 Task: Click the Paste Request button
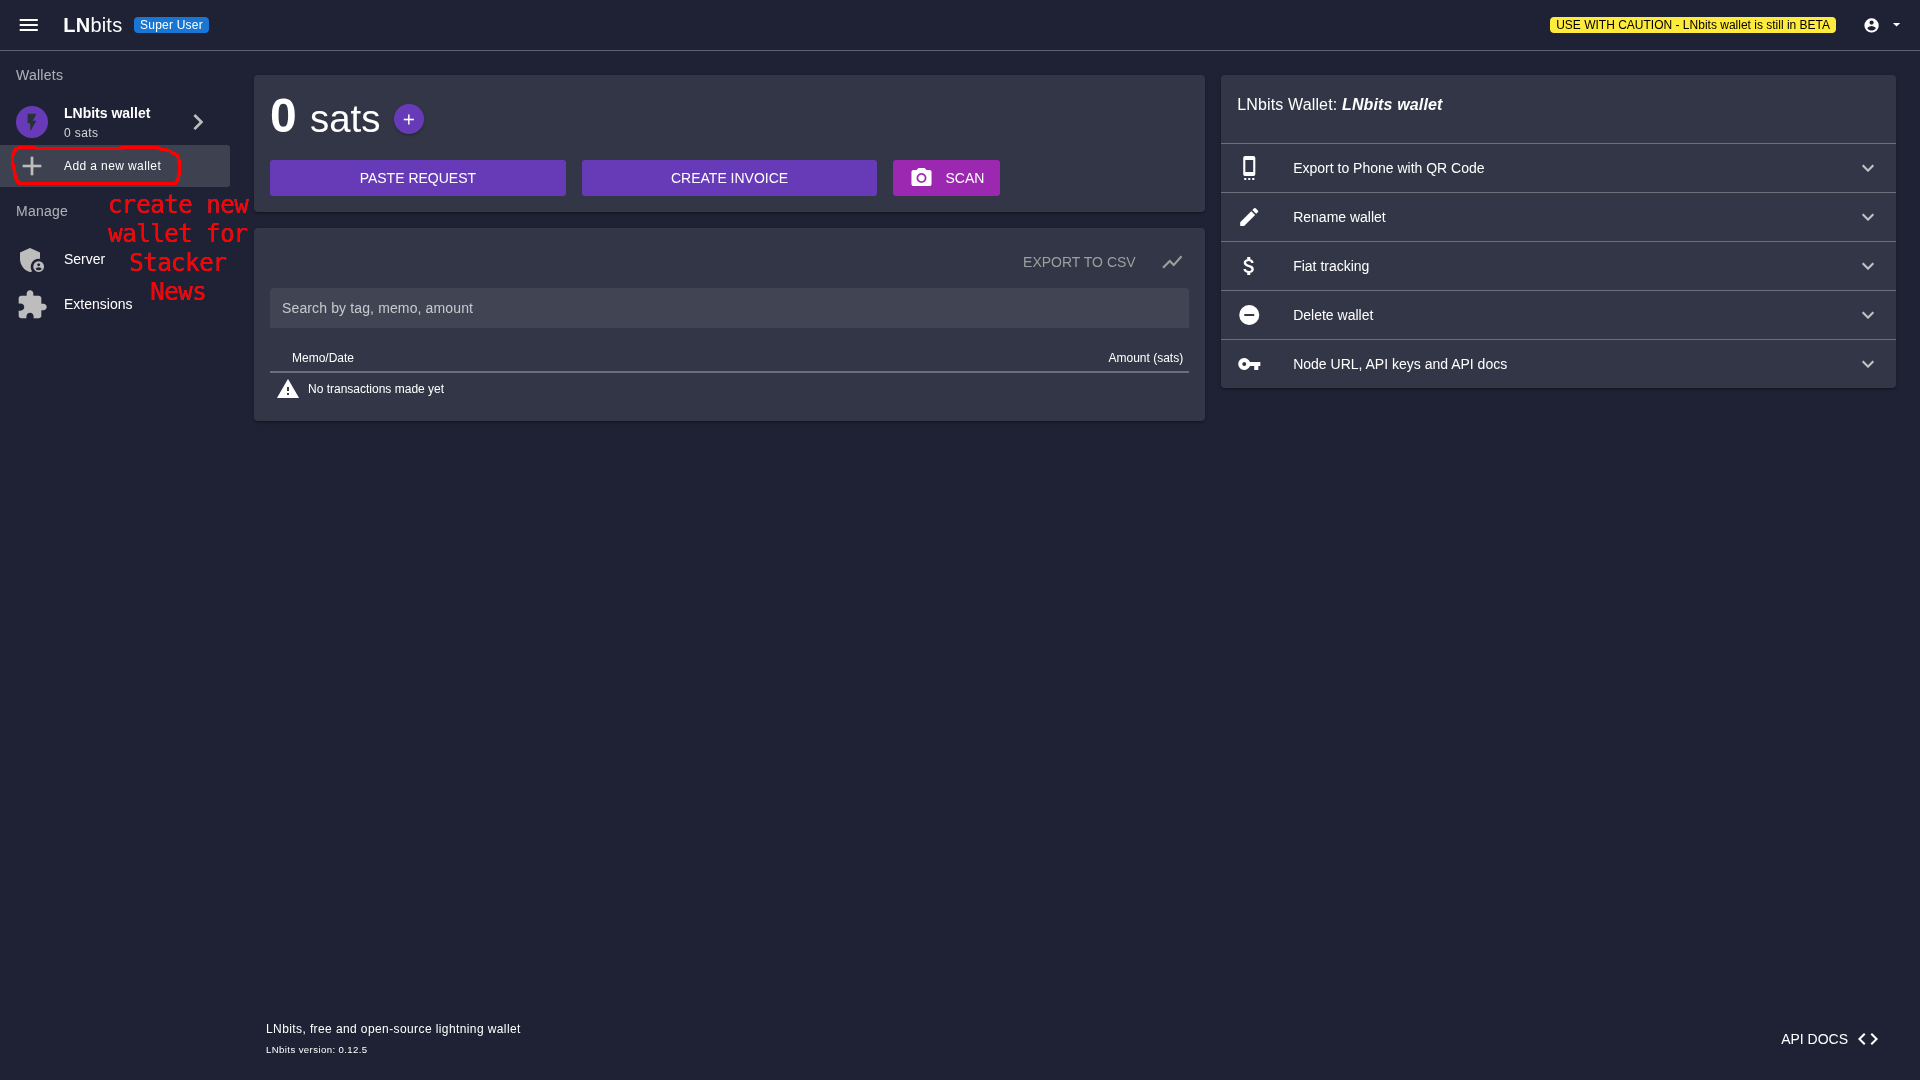pos(417,178)
